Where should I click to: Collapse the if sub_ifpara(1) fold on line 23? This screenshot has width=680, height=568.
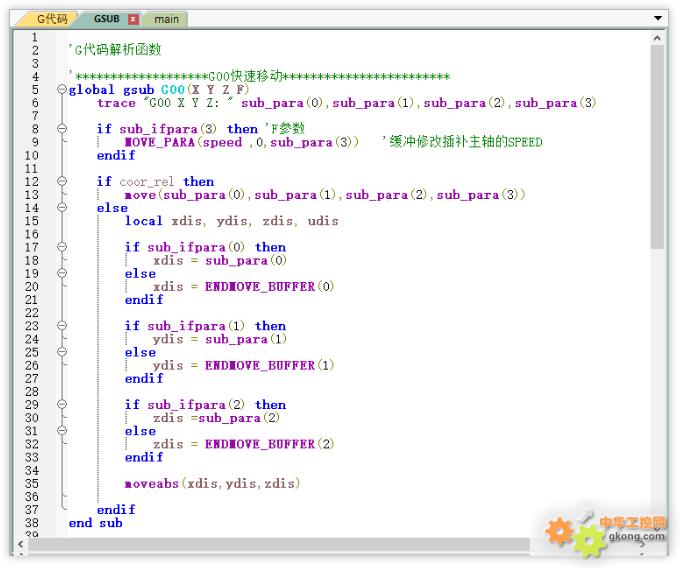pos(62,325)
